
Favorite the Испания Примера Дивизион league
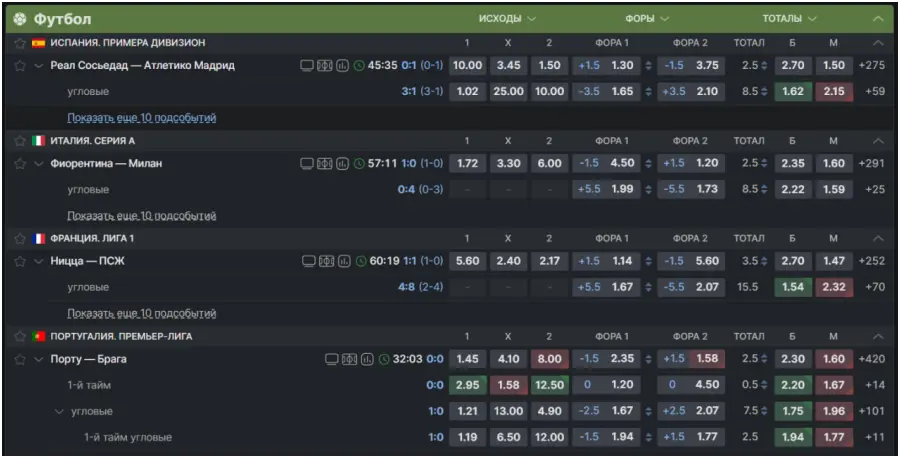click(20, 43)
